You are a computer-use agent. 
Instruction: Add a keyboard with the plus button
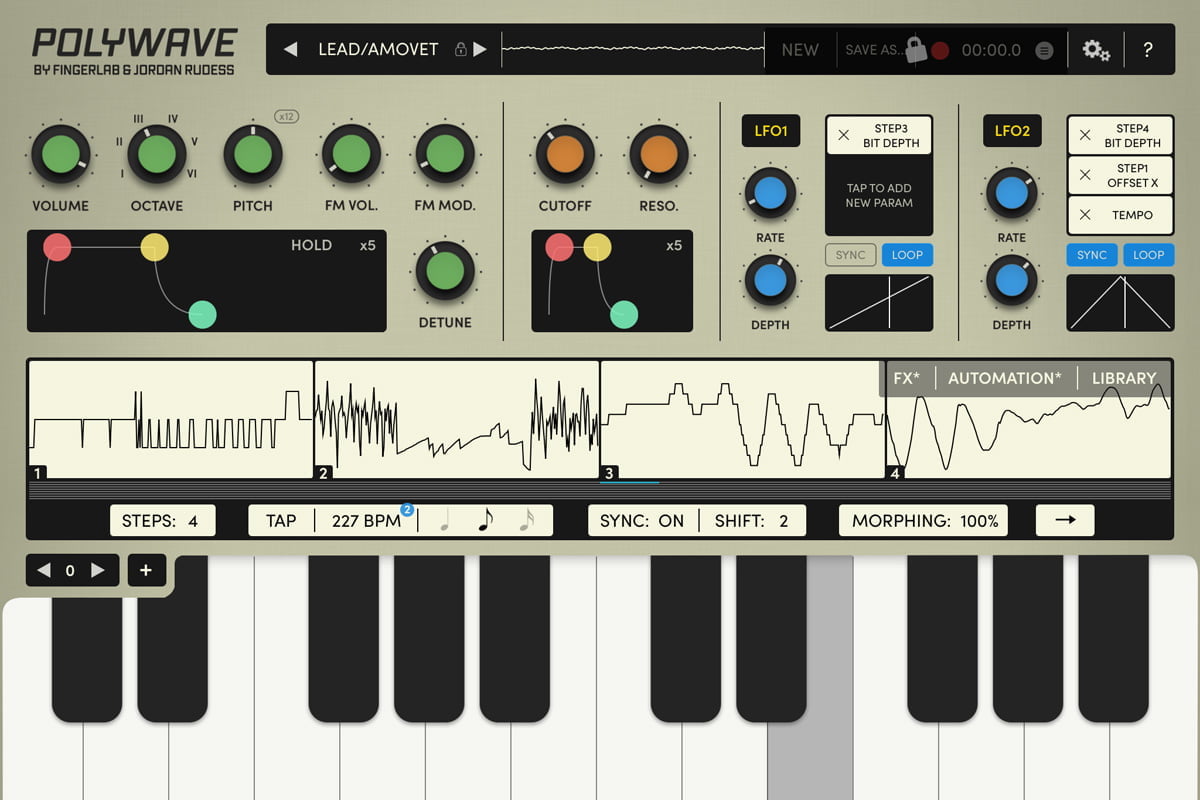(x=146, y=570)
